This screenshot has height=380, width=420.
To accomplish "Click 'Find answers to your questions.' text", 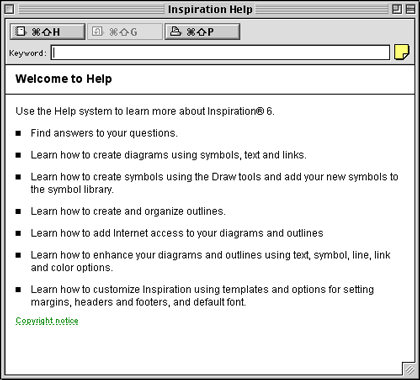I will (104, 133).
